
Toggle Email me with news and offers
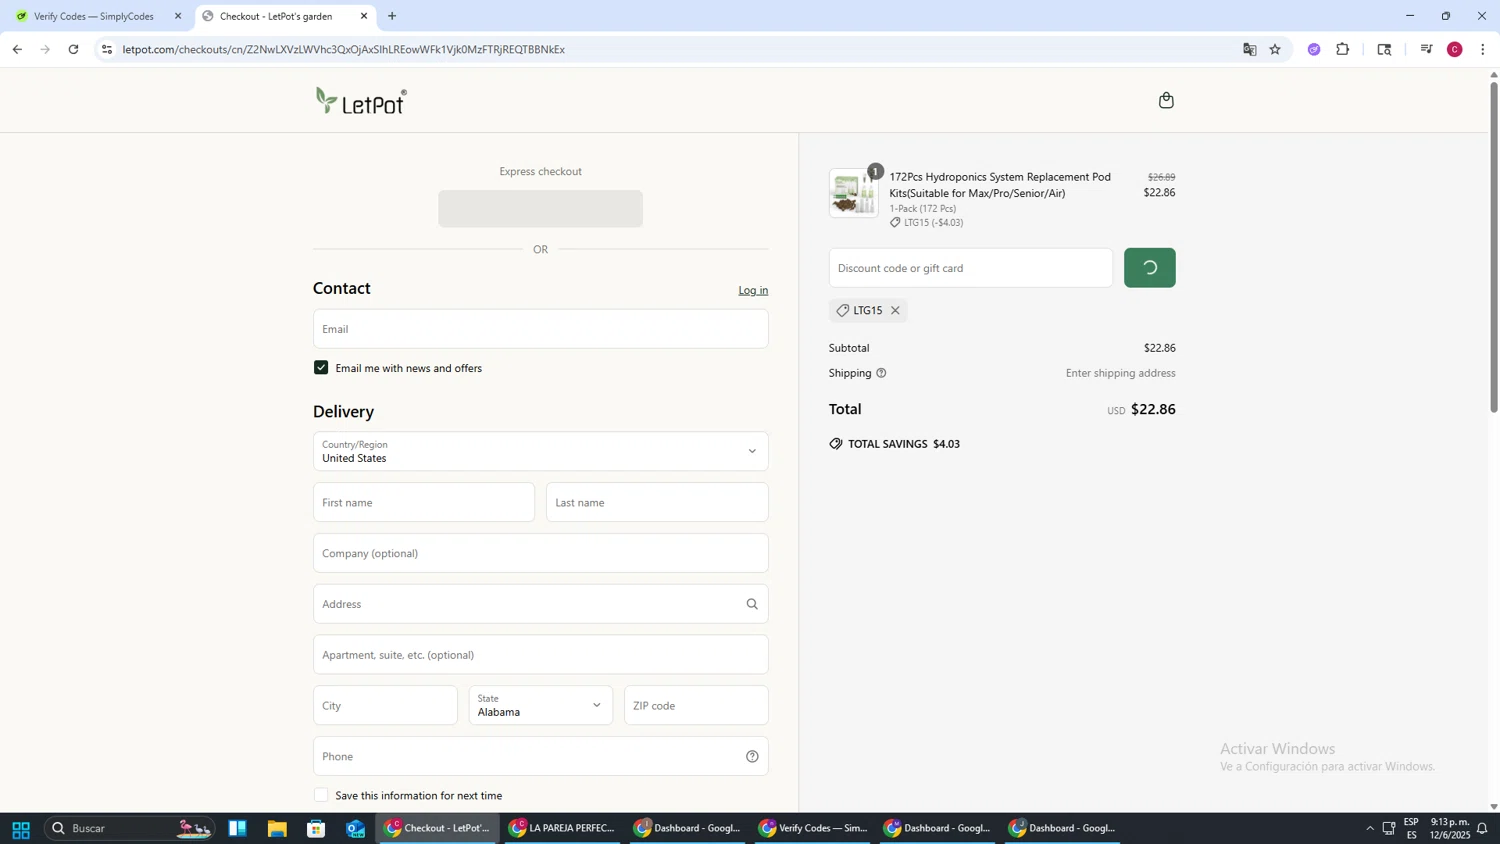click(321, 368)
